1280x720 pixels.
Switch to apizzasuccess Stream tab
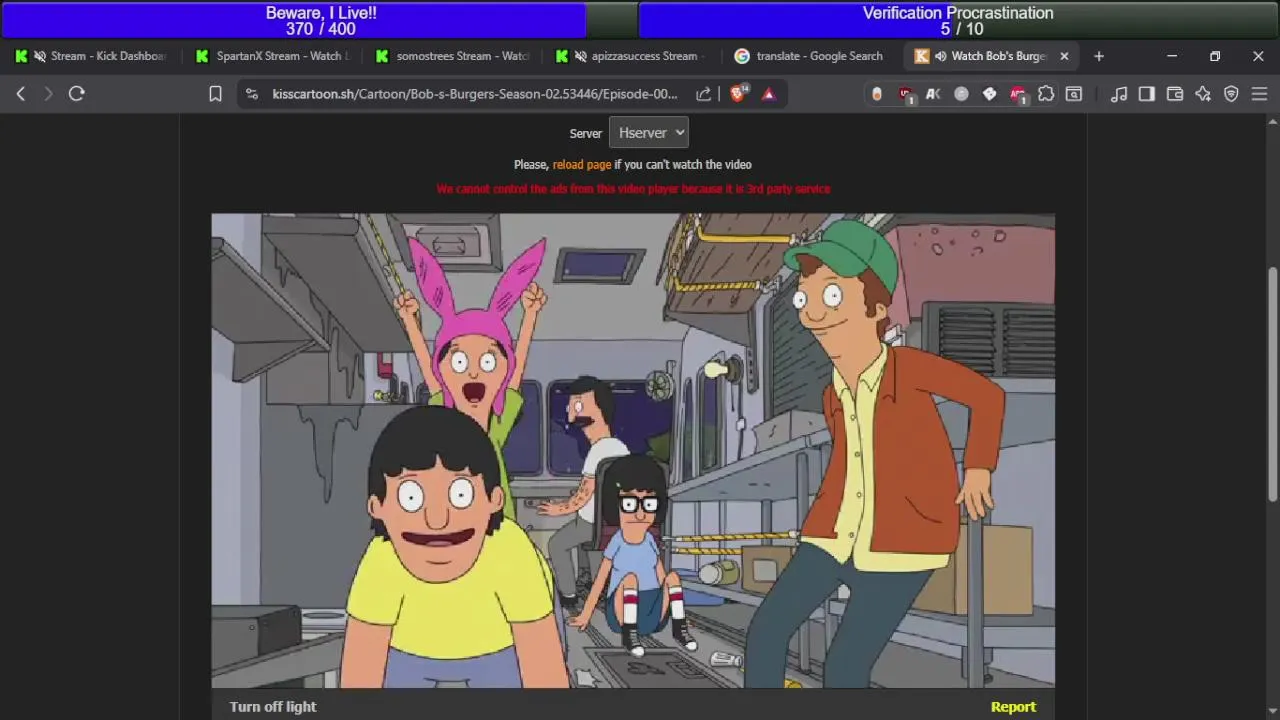click(x=633, y=56)
